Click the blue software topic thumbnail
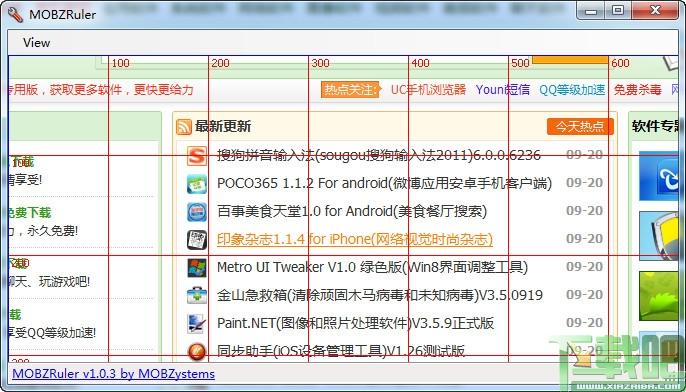This screenshot has width=686, height=392. (x=659, y=176)
